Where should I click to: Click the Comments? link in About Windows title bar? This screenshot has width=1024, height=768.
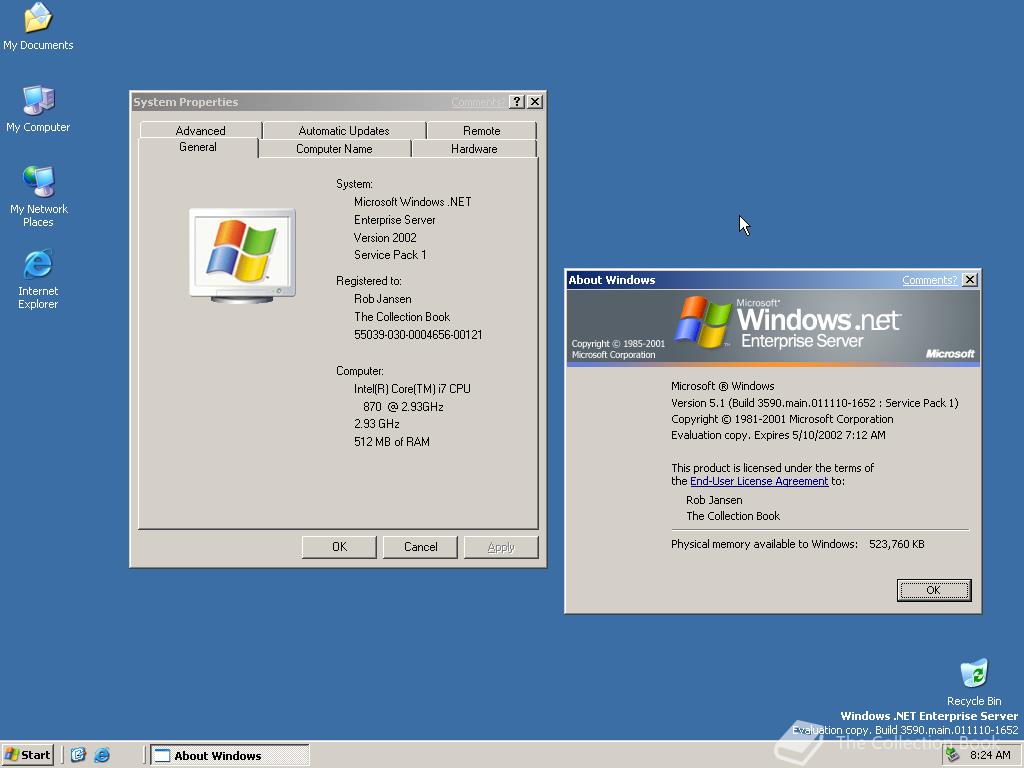pos(929,280)
